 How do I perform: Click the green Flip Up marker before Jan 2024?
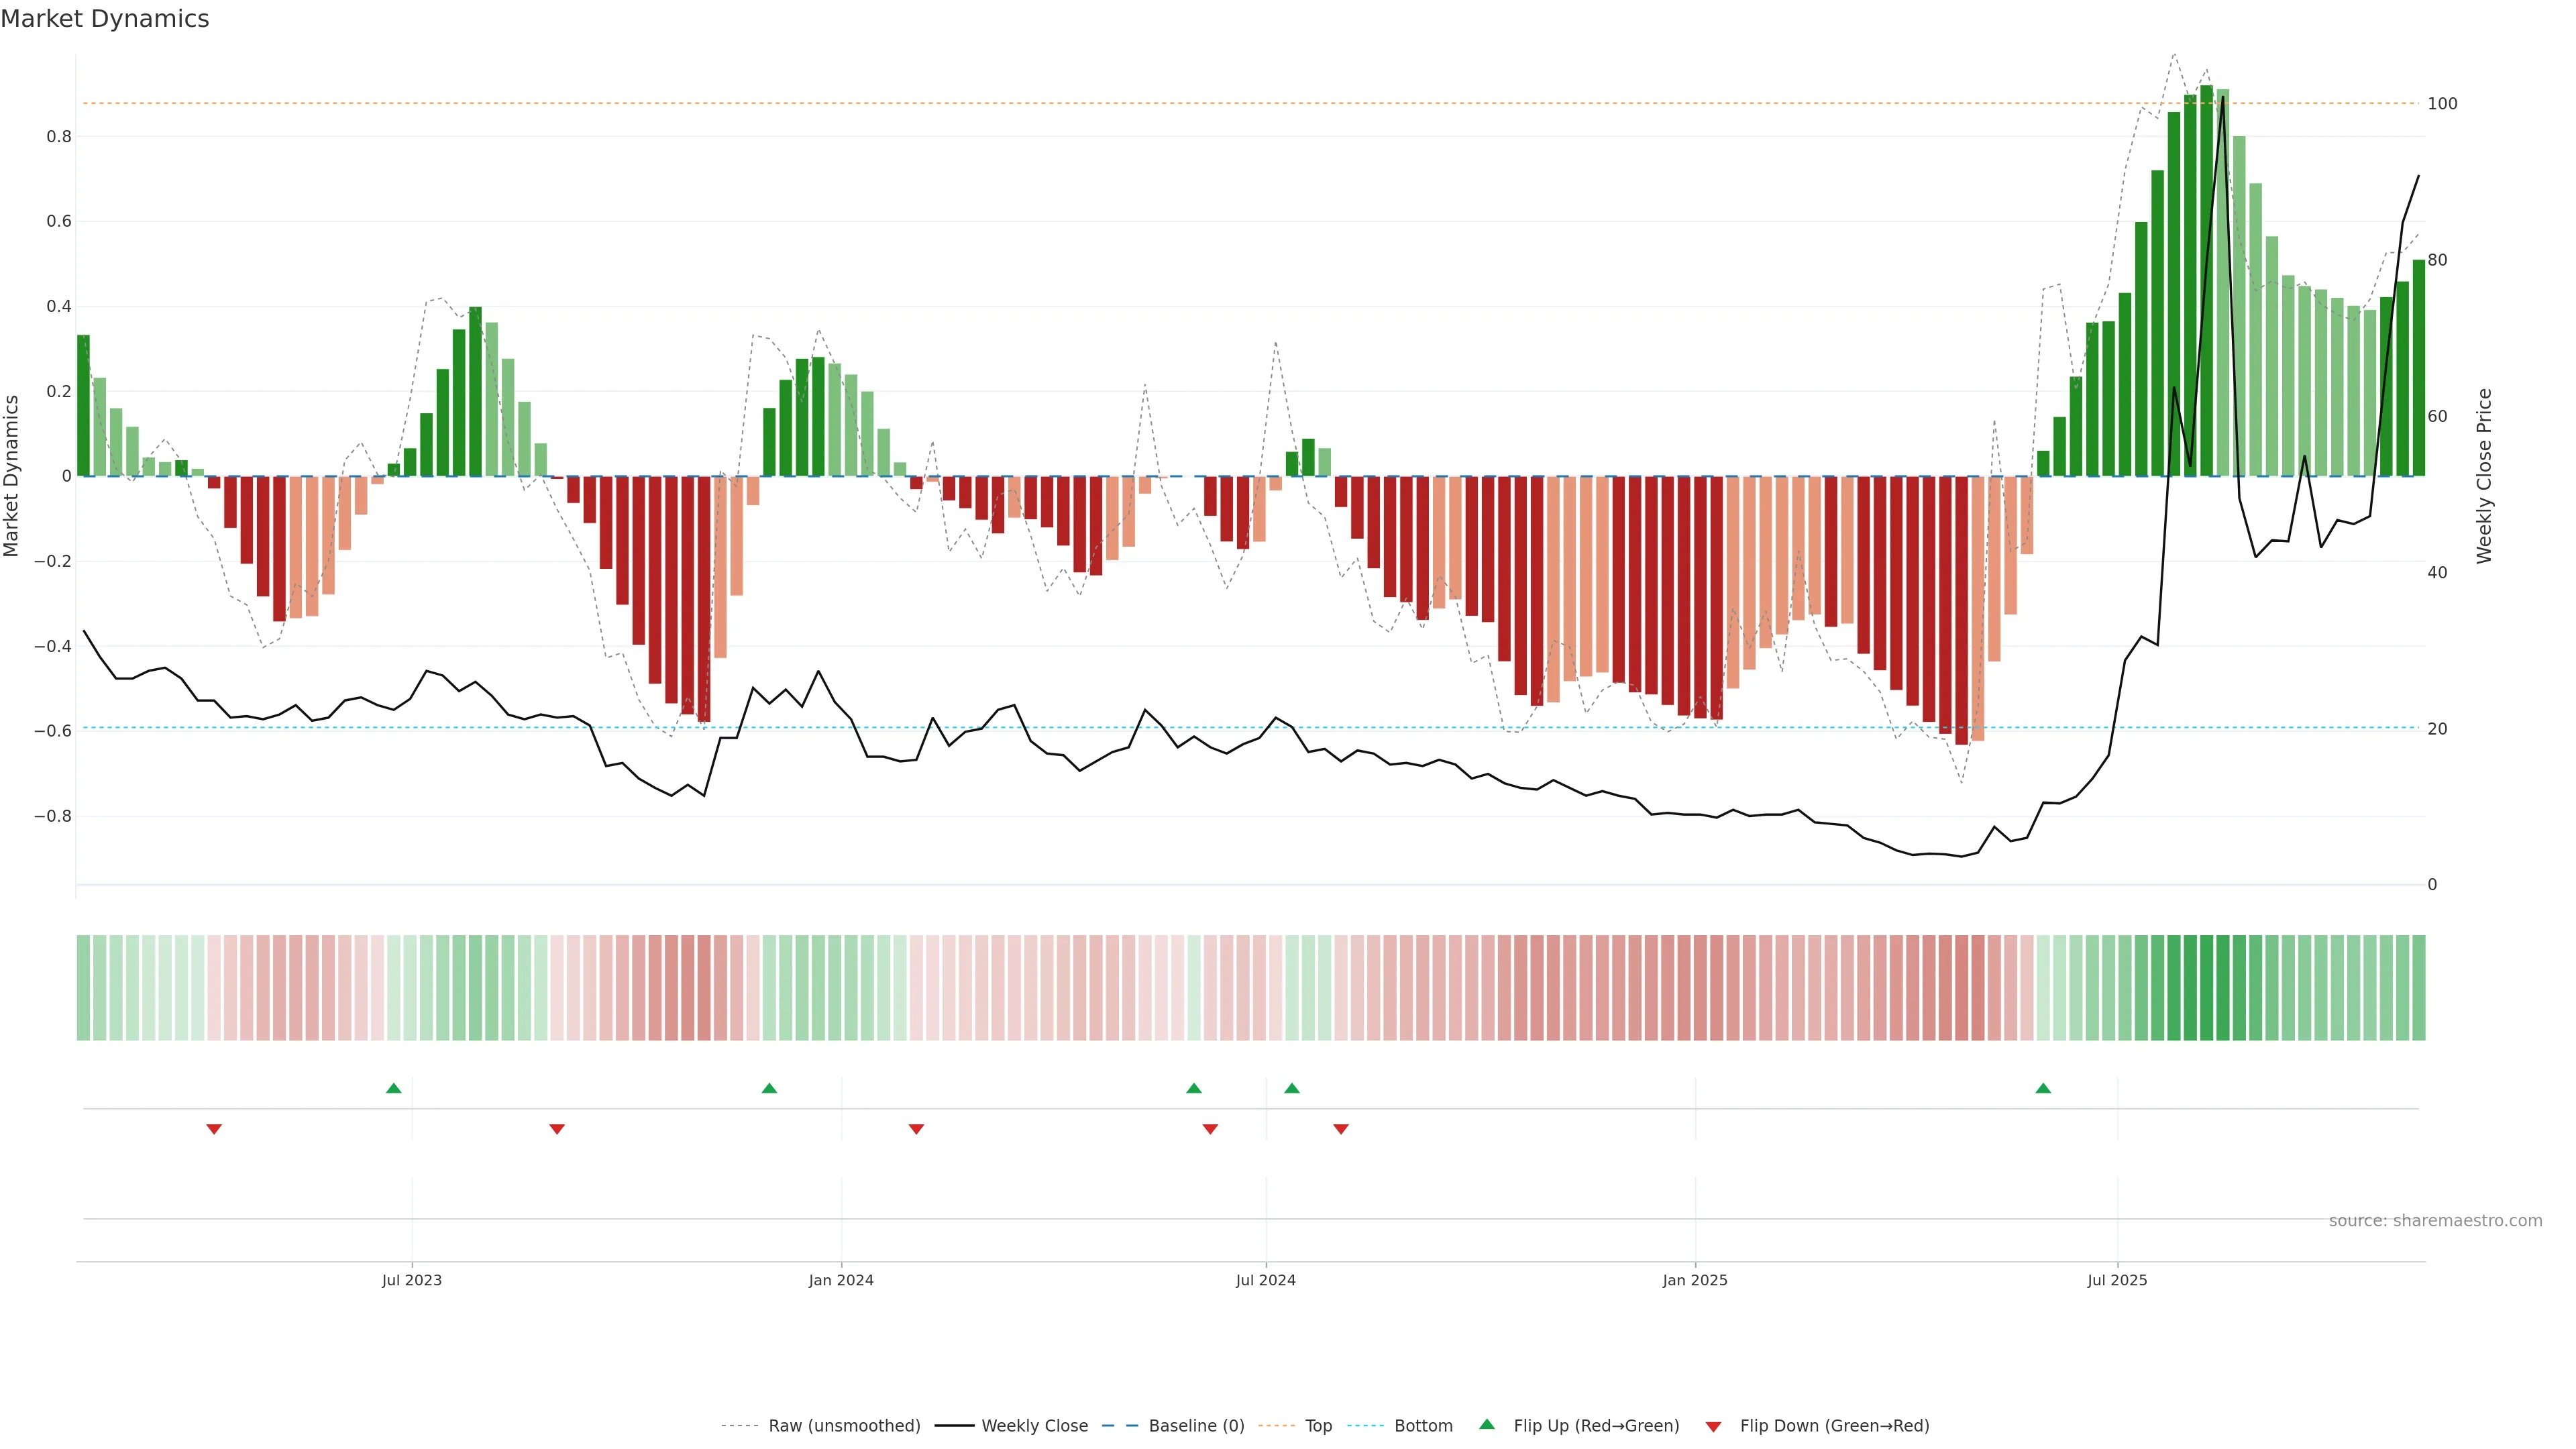[769, 1088]
